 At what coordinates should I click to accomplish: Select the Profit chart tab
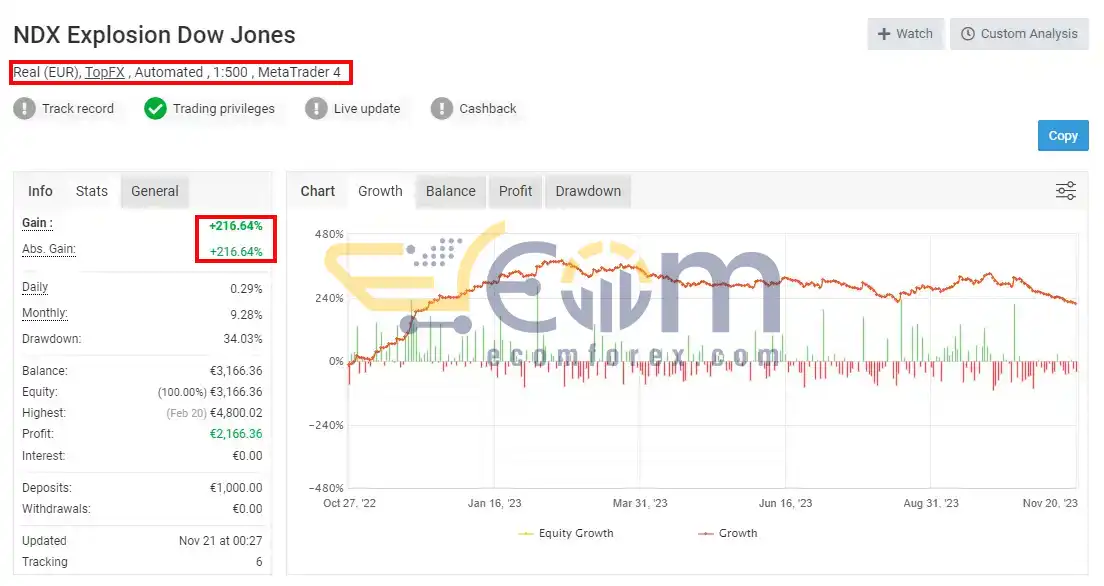[x=515, y=191]
